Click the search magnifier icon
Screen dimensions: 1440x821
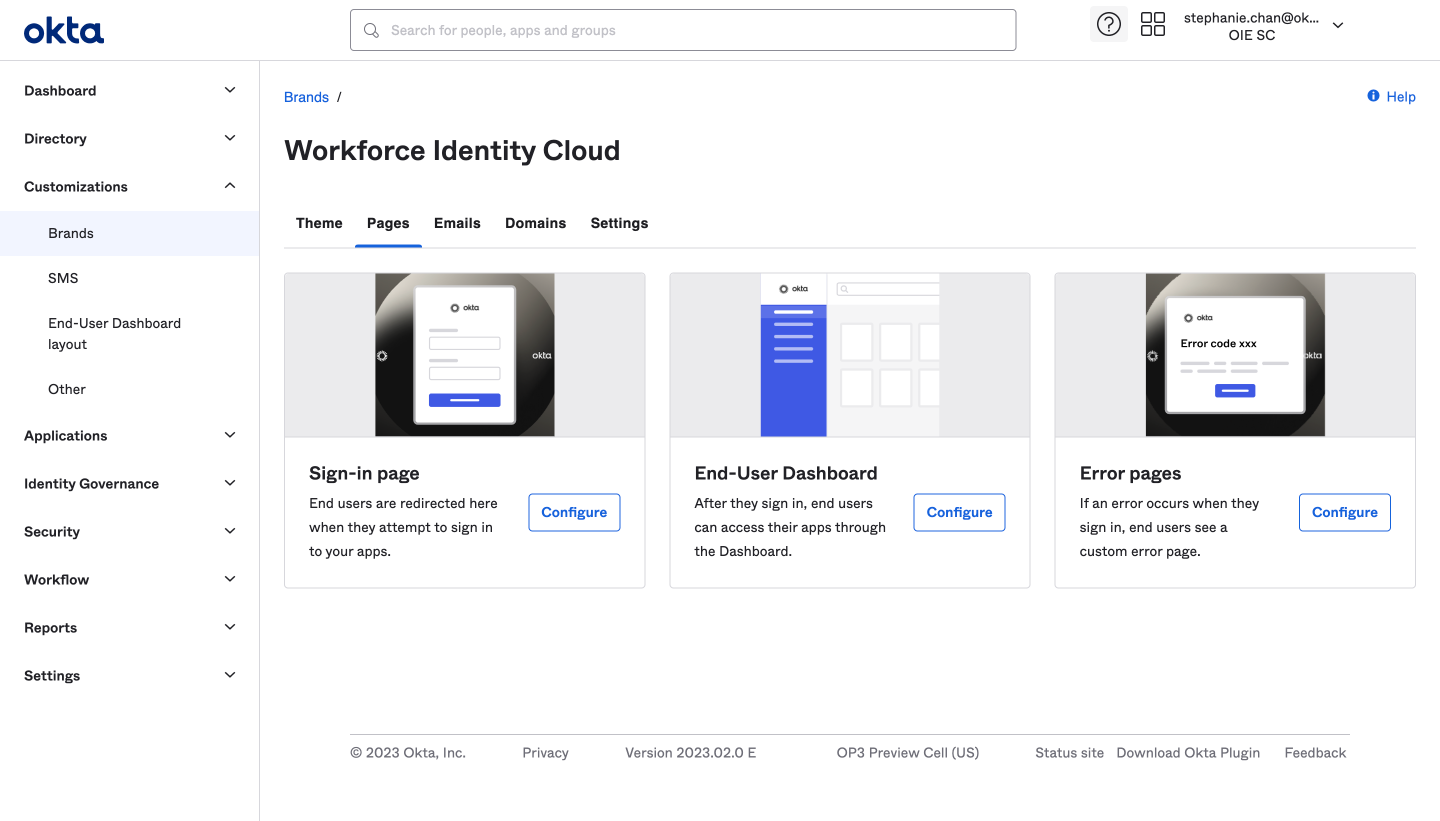pos(371,30)
